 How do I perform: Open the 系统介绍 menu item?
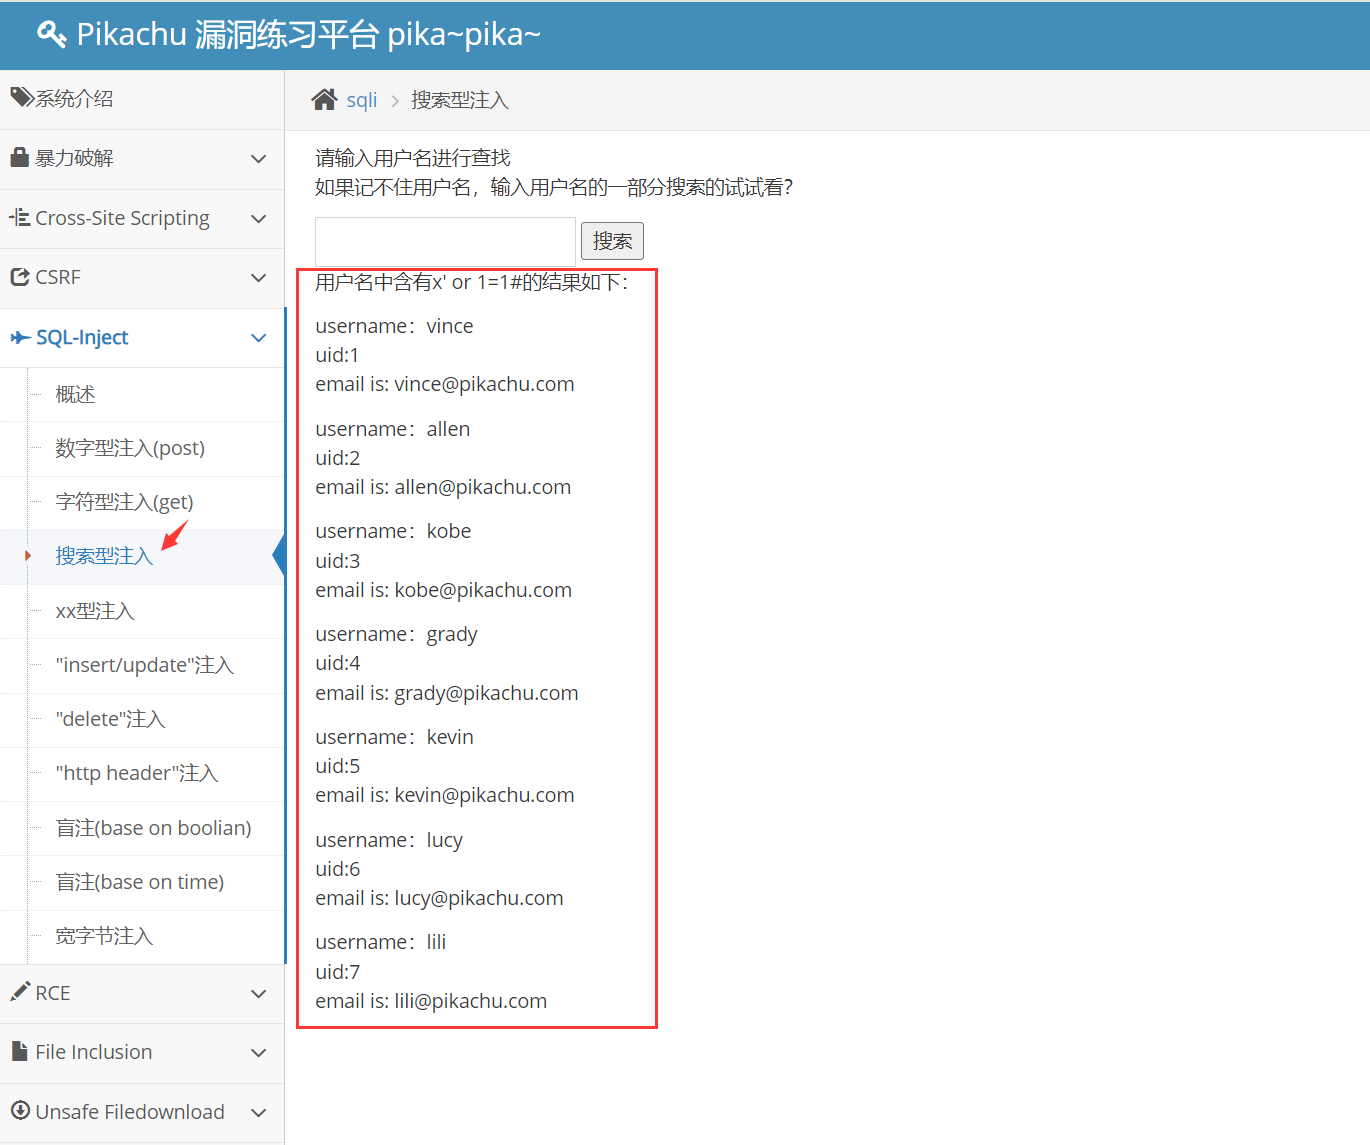click(142, 99)
